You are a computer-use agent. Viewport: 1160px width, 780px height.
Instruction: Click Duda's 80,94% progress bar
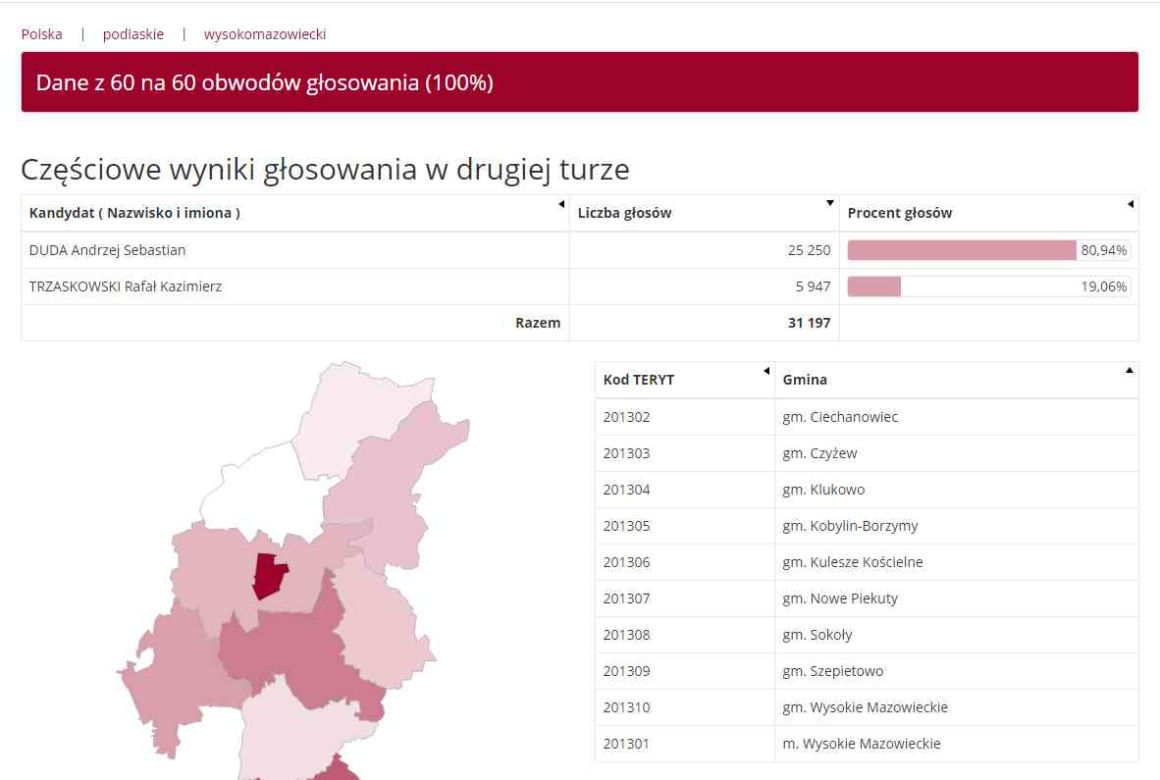pos(989,250)
